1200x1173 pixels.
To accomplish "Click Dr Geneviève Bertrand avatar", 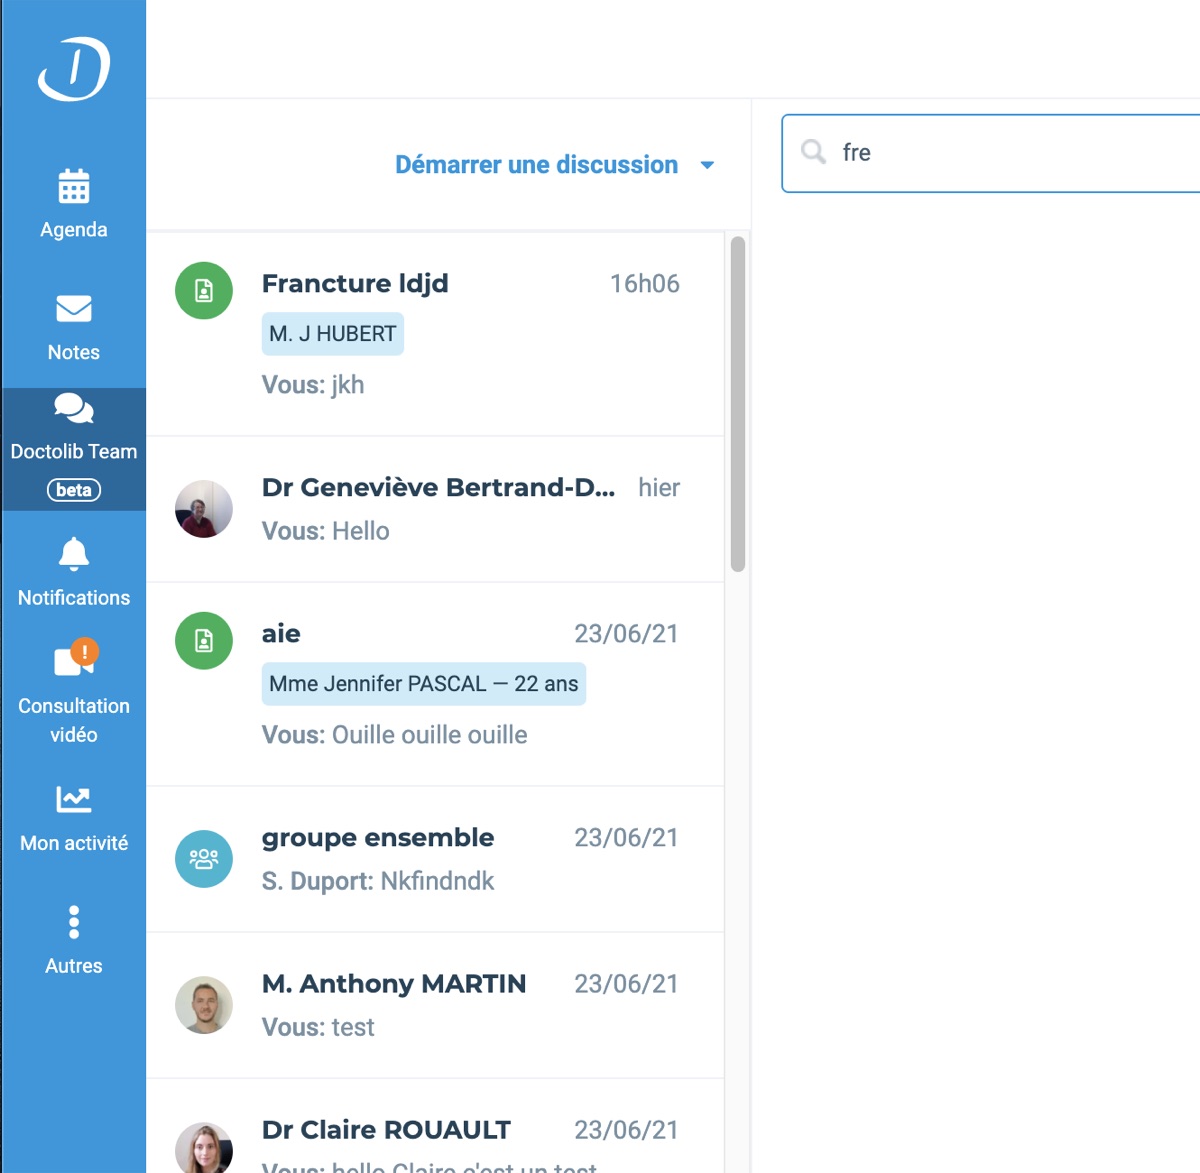I will click(x=204, y=509).
